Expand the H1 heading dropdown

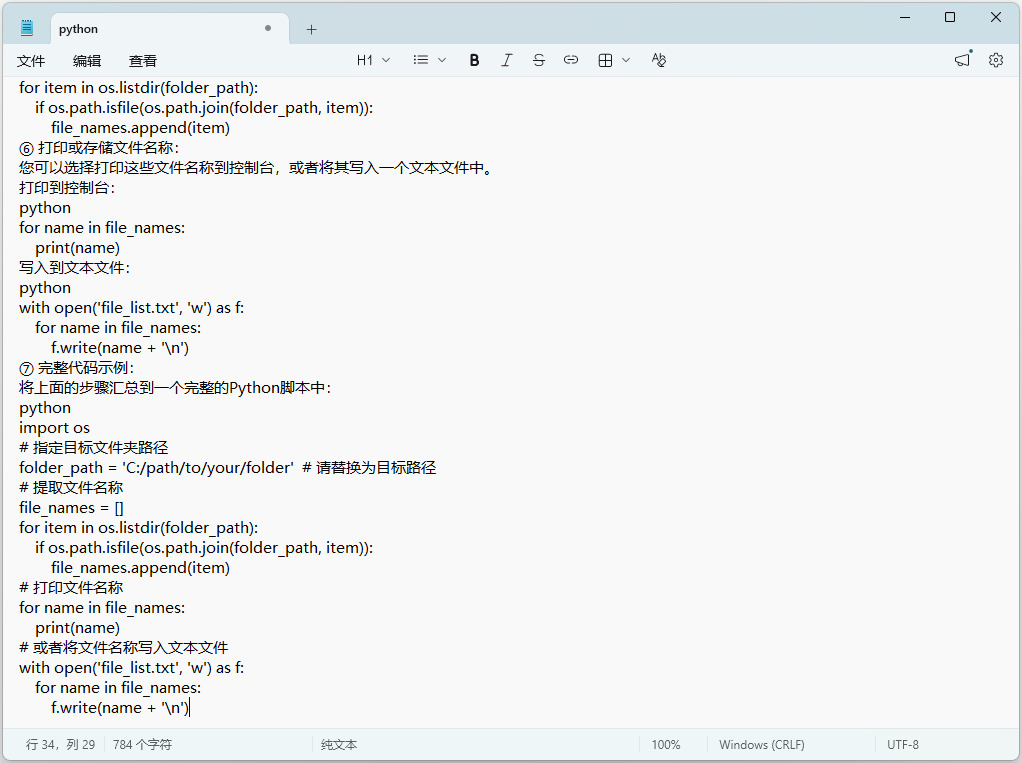point(373,61)
